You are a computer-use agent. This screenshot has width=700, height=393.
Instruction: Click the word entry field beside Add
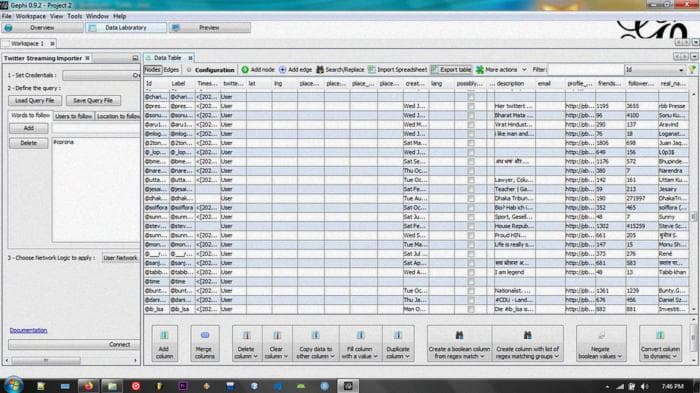(96, 128)
